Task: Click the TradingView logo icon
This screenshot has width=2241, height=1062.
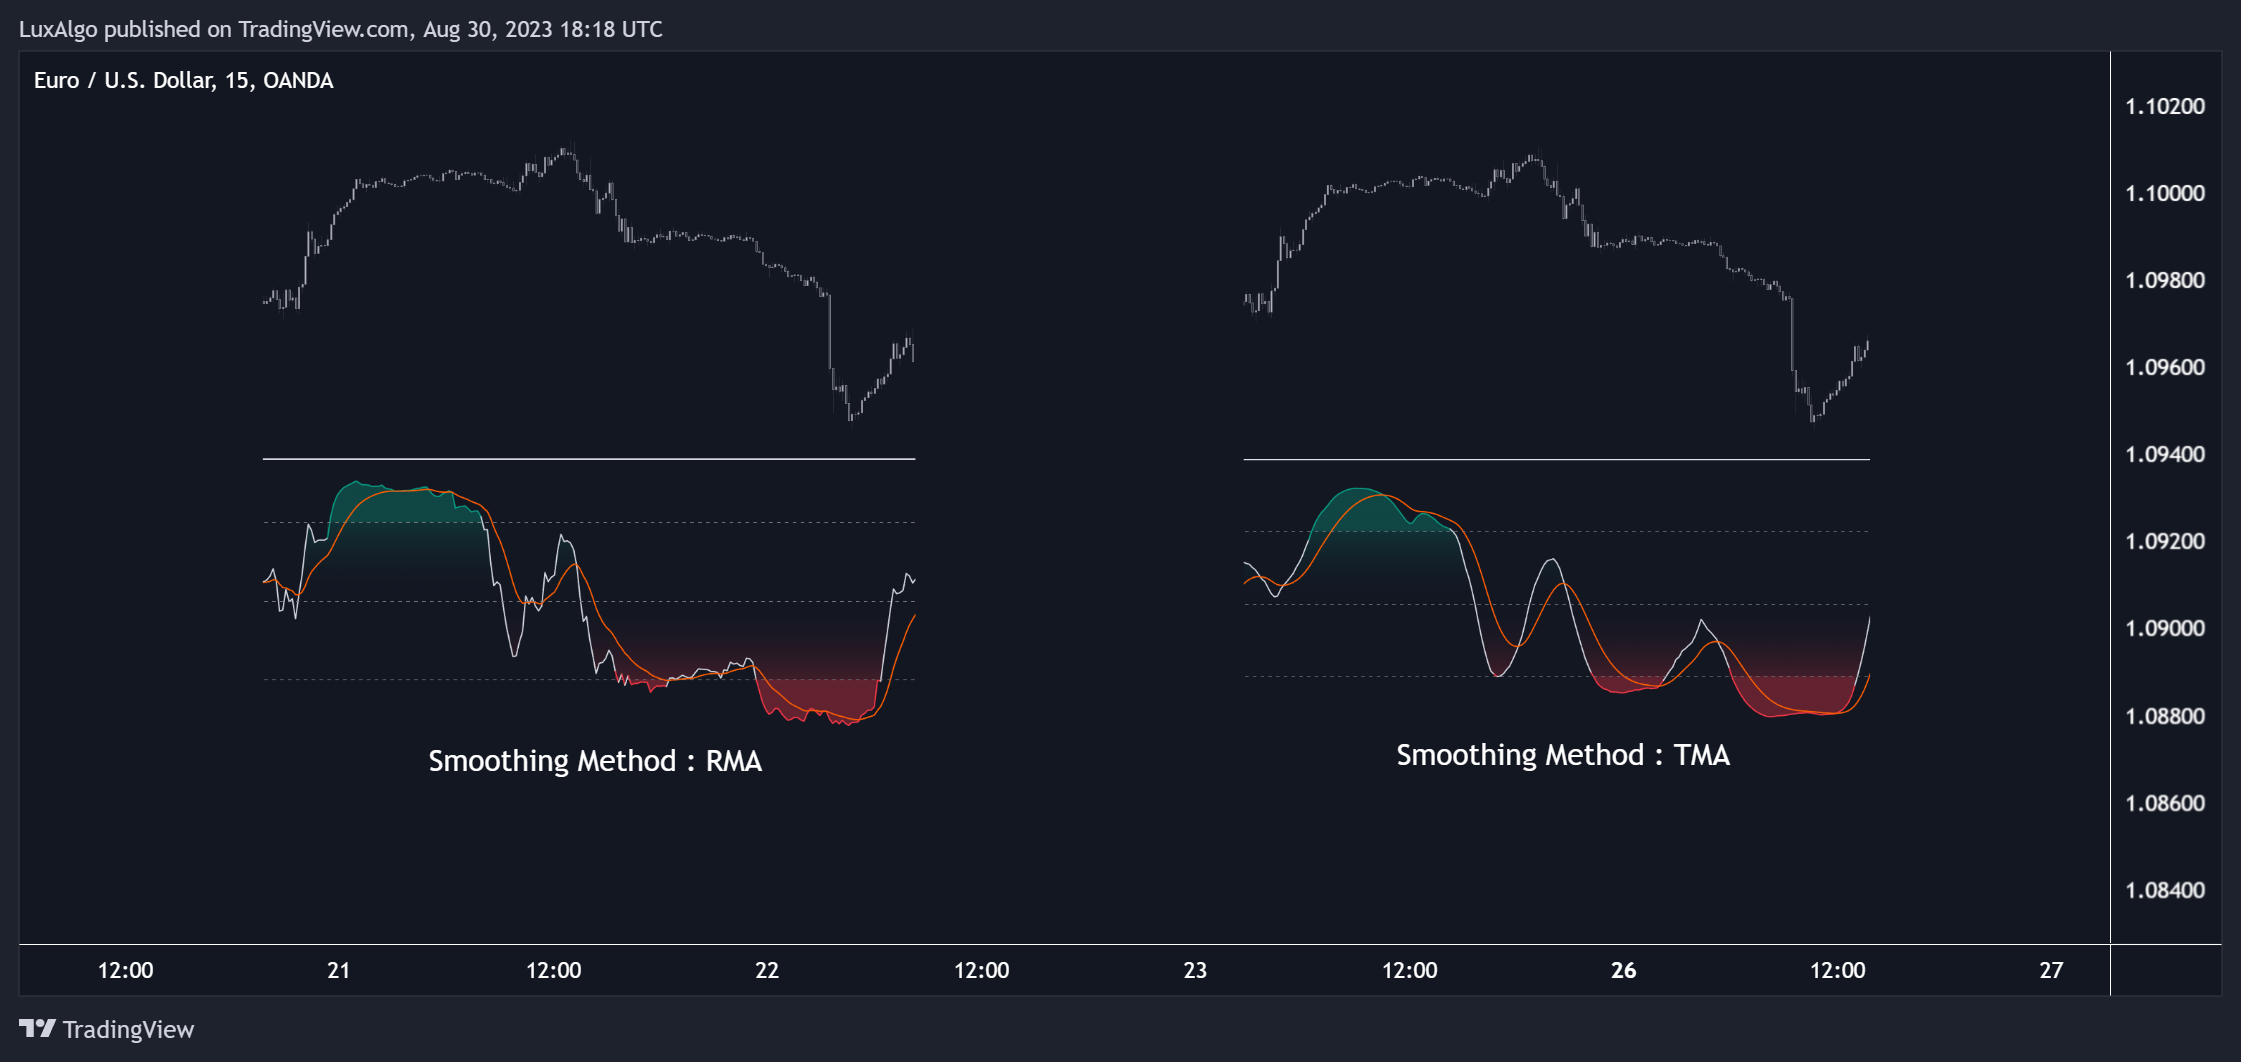Action: 37,1028
